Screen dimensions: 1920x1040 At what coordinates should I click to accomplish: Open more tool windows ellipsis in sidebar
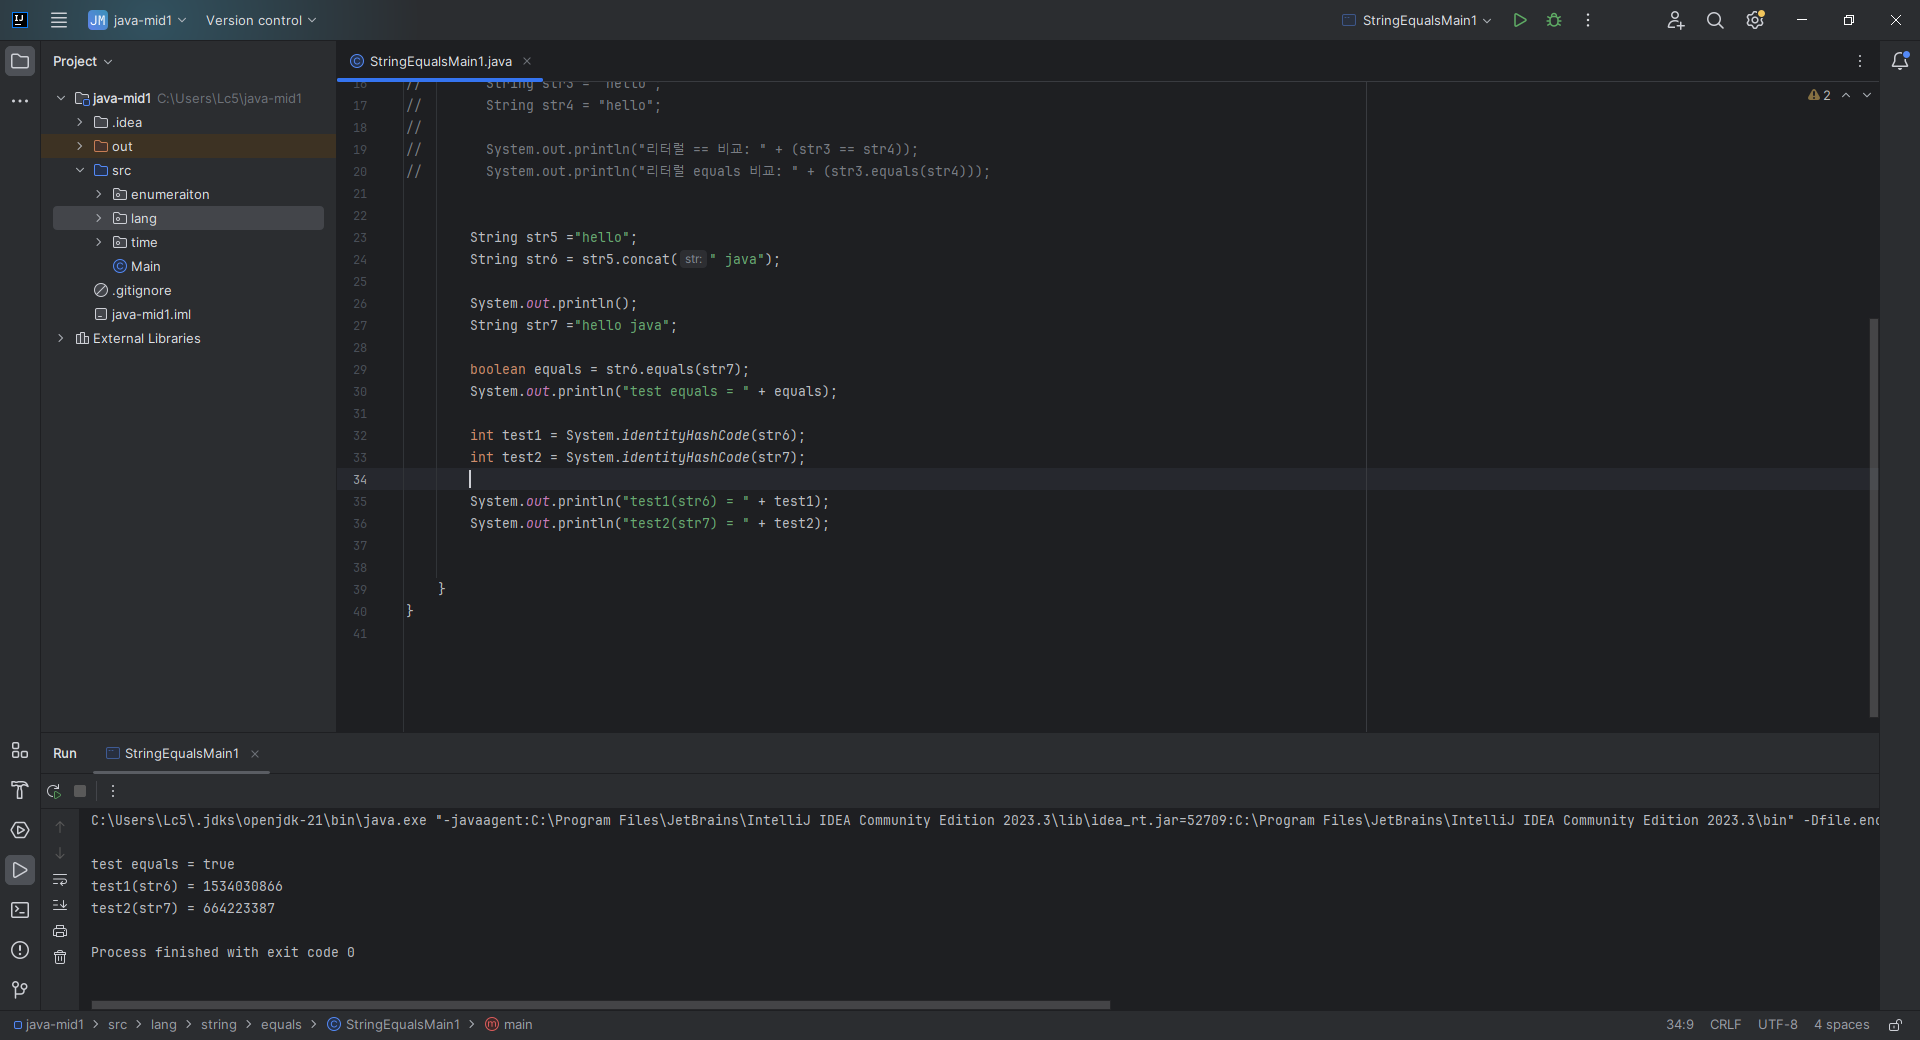coord(20,101)
